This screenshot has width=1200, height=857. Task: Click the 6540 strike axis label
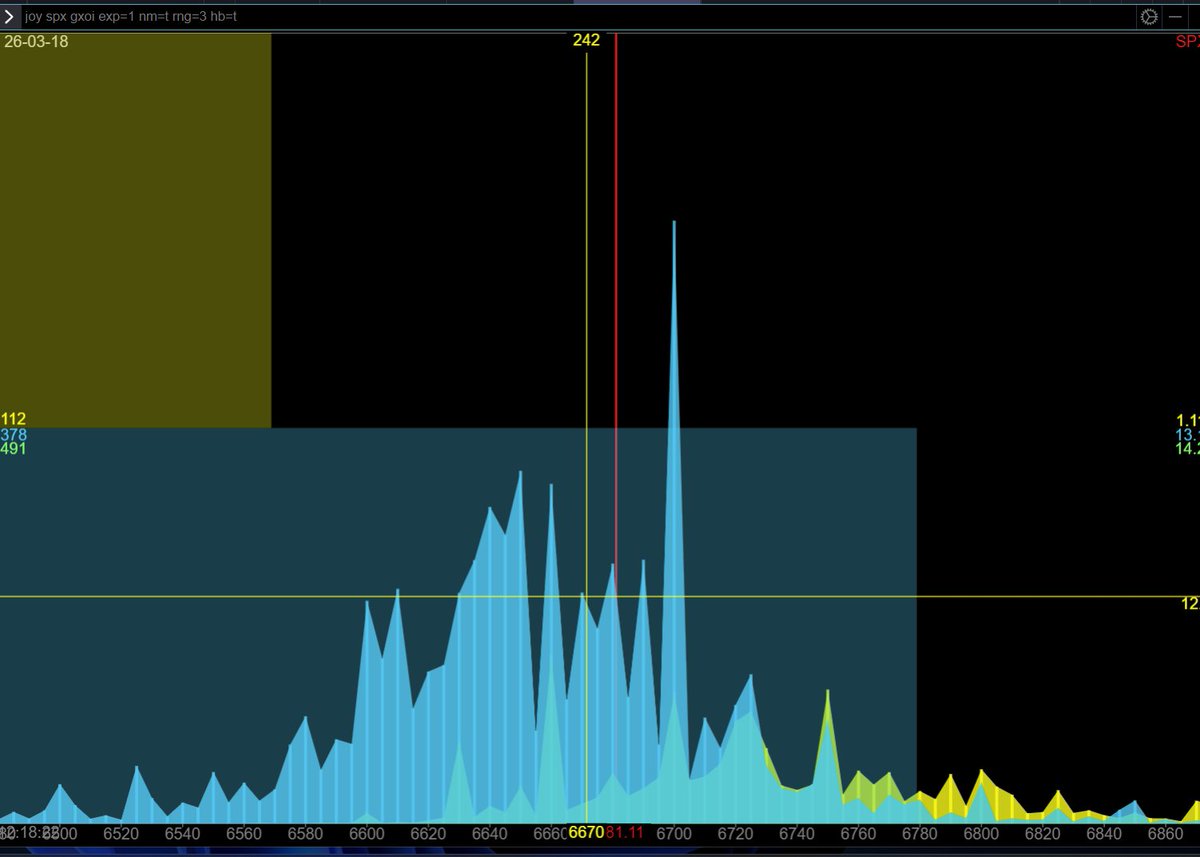tap(182, 833)
